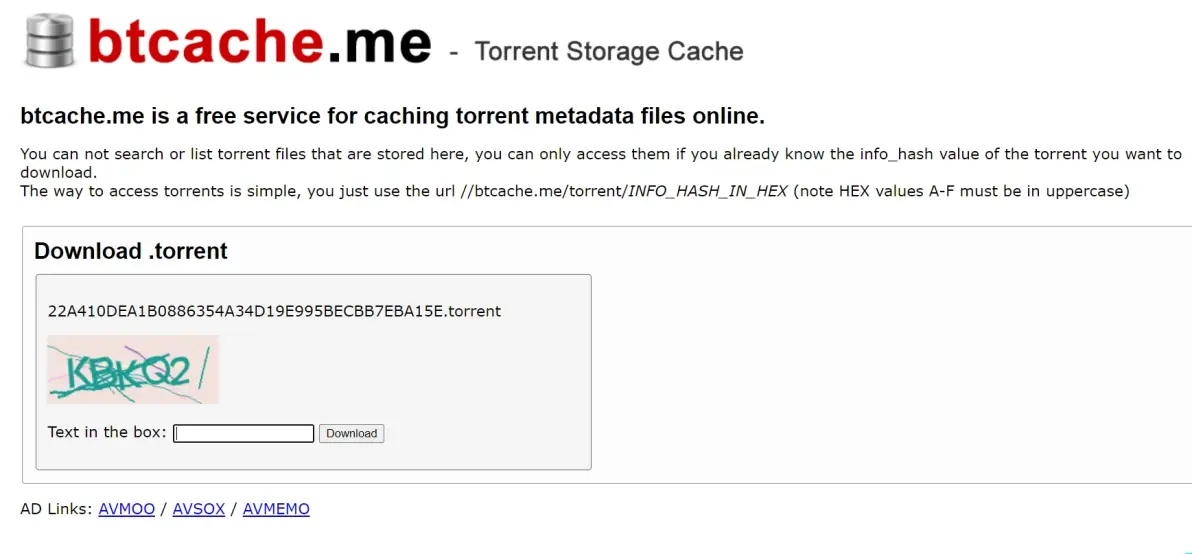Open the AVSOX ad link

tap(198, 509)
